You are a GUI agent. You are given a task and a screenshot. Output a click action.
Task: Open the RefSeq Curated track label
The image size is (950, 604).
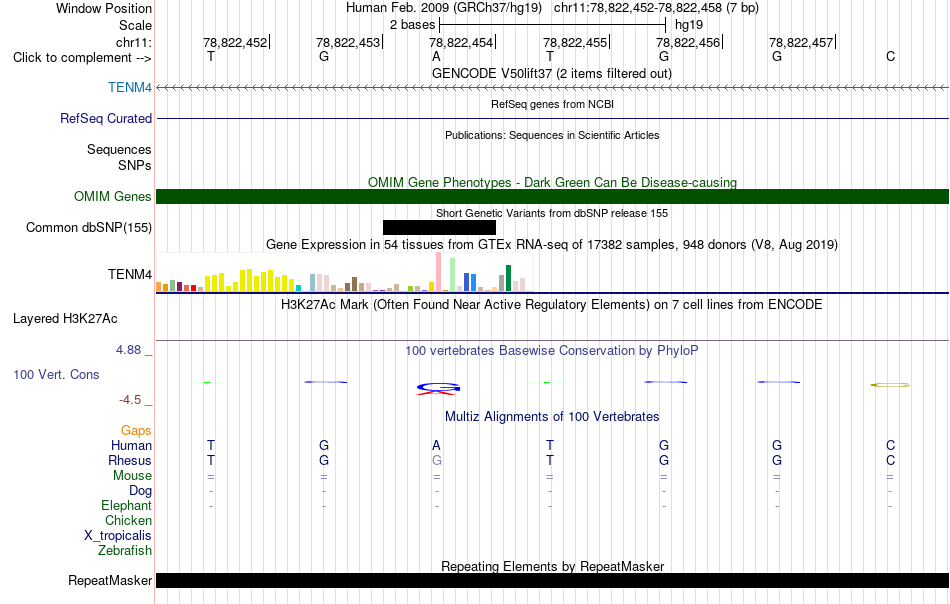click(105, 118)
